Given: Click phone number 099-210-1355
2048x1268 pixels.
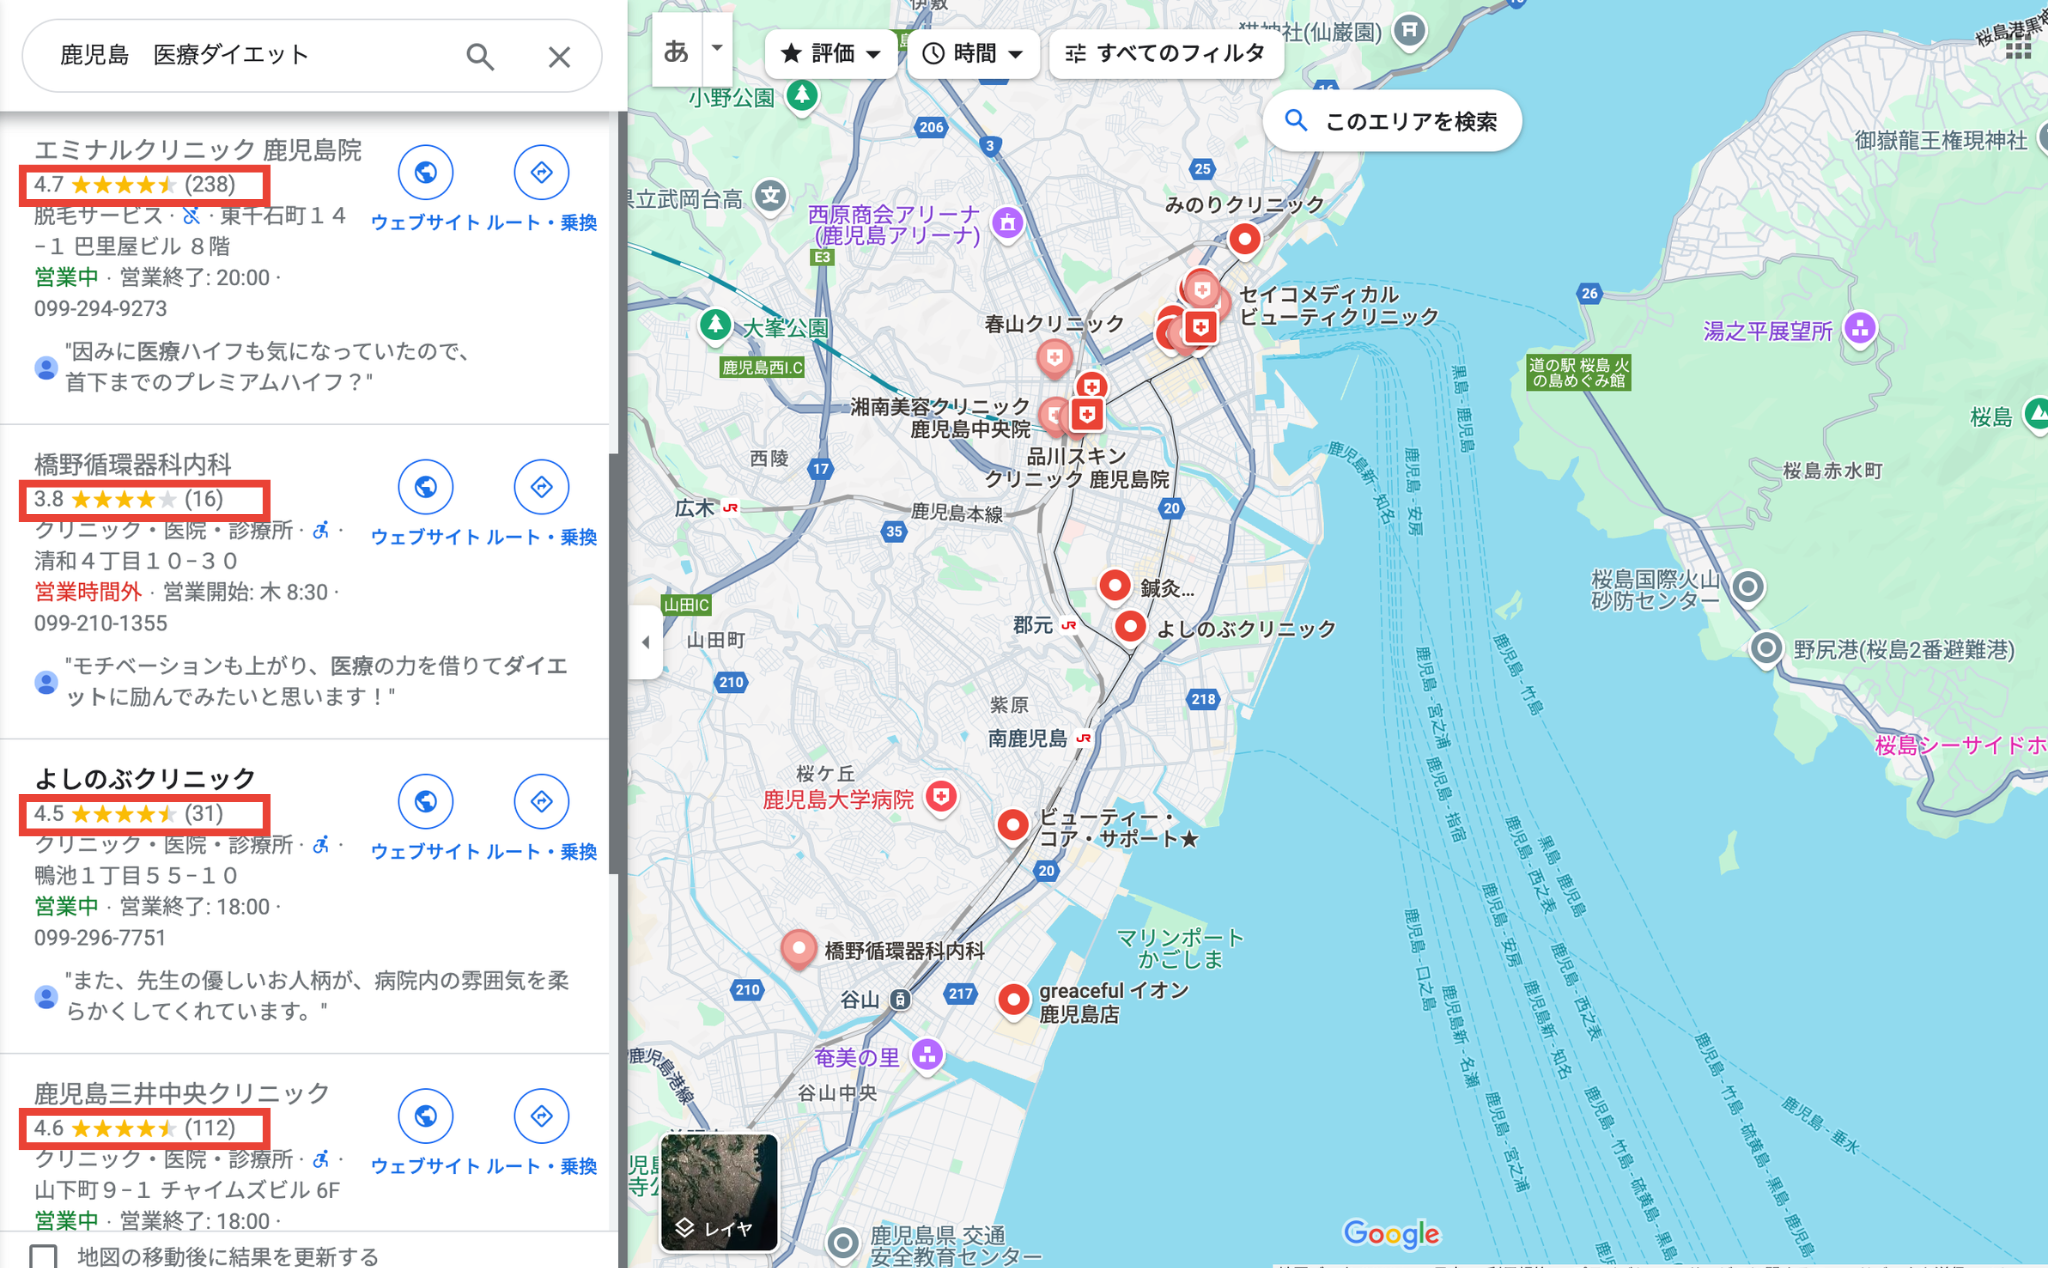Looking at the screenshot, I should pyautogui.click(x=100, y=623).
